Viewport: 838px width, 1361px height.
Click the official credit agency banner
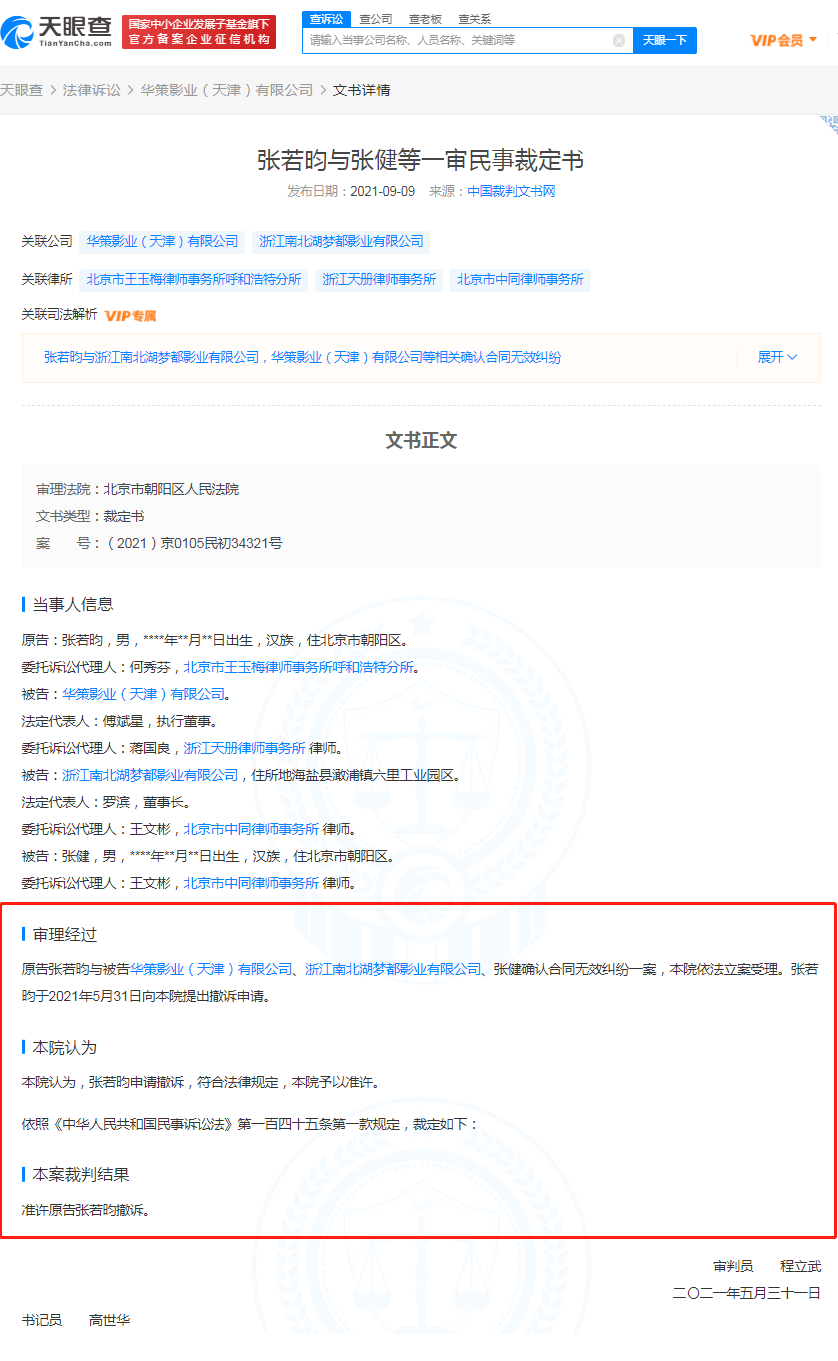(x=199, y=32)
